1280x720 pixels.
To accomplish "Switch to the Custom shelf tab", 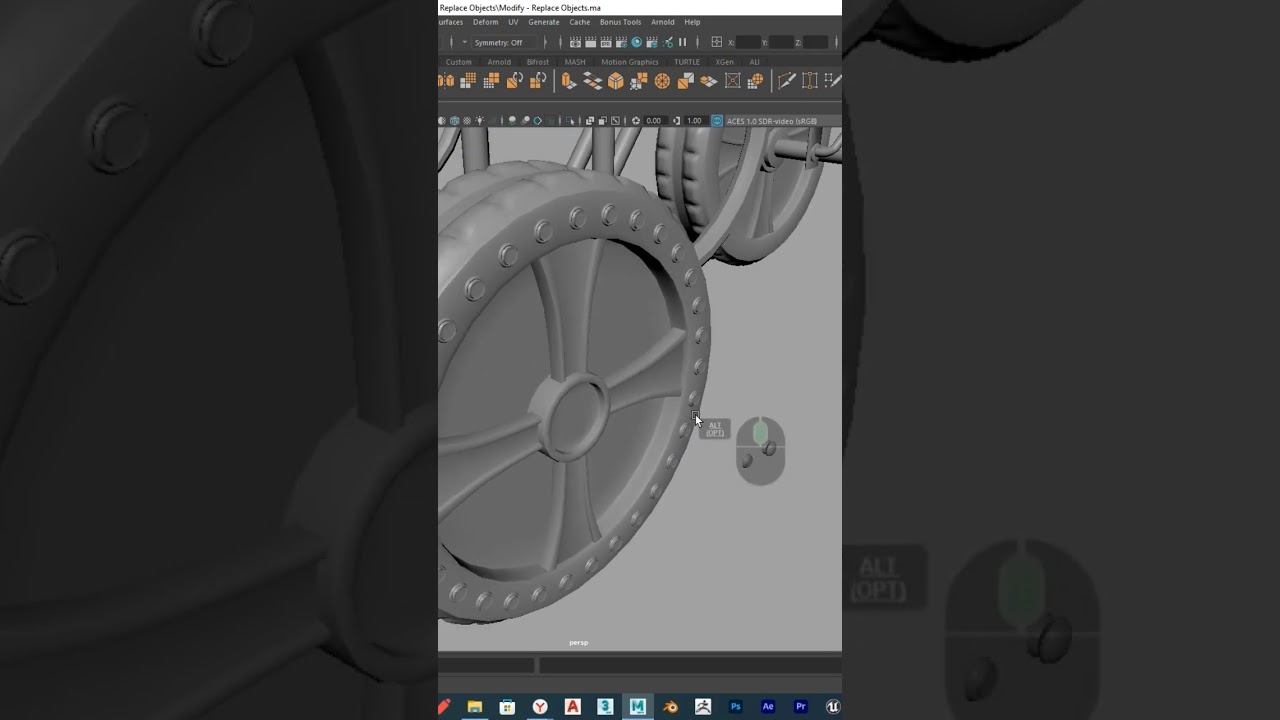I will click(x=459, y=62).
